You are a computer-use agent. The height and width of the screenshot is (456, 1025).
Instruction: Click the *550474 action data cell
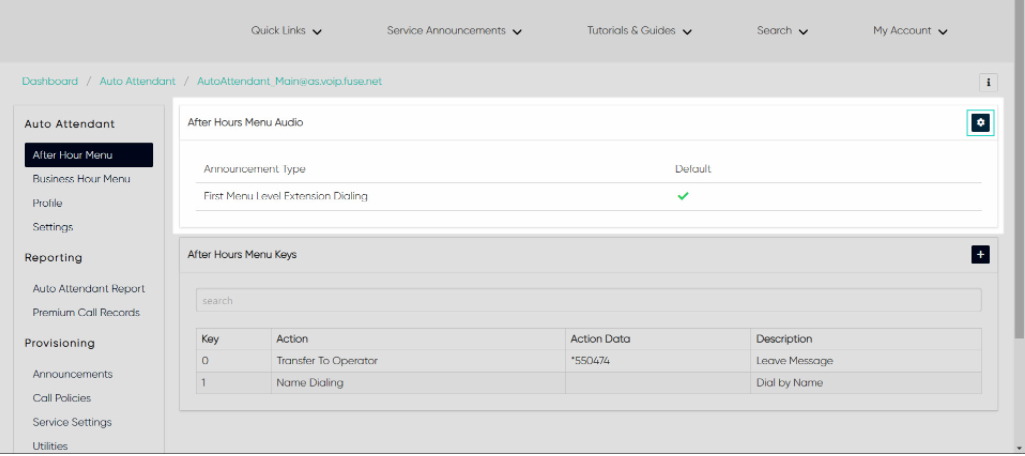658,361
